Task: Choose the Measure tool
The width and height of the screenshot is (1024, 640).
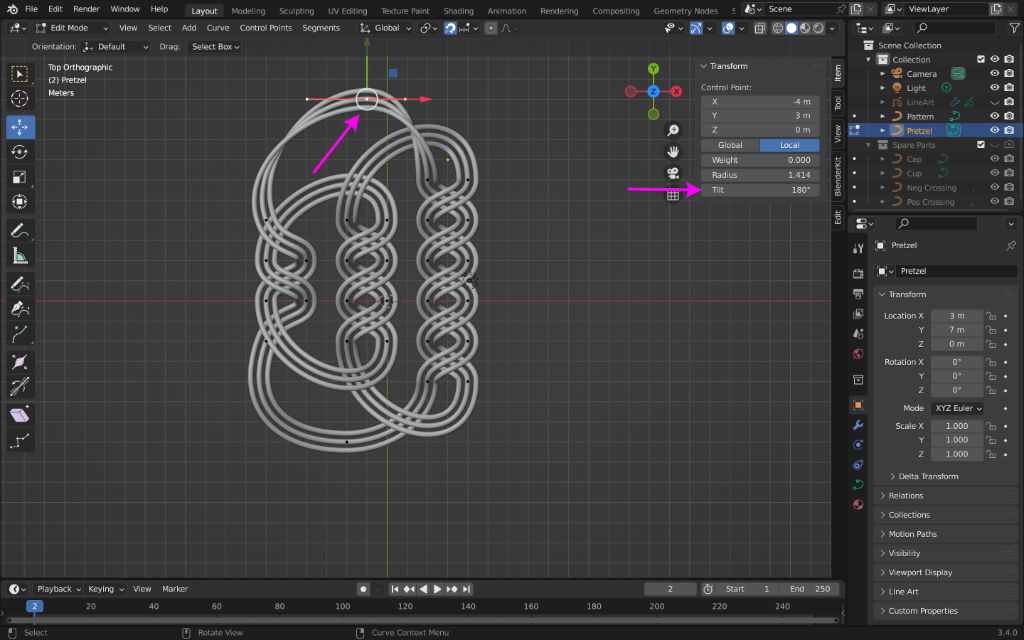Action: click(x=20, y=255)
